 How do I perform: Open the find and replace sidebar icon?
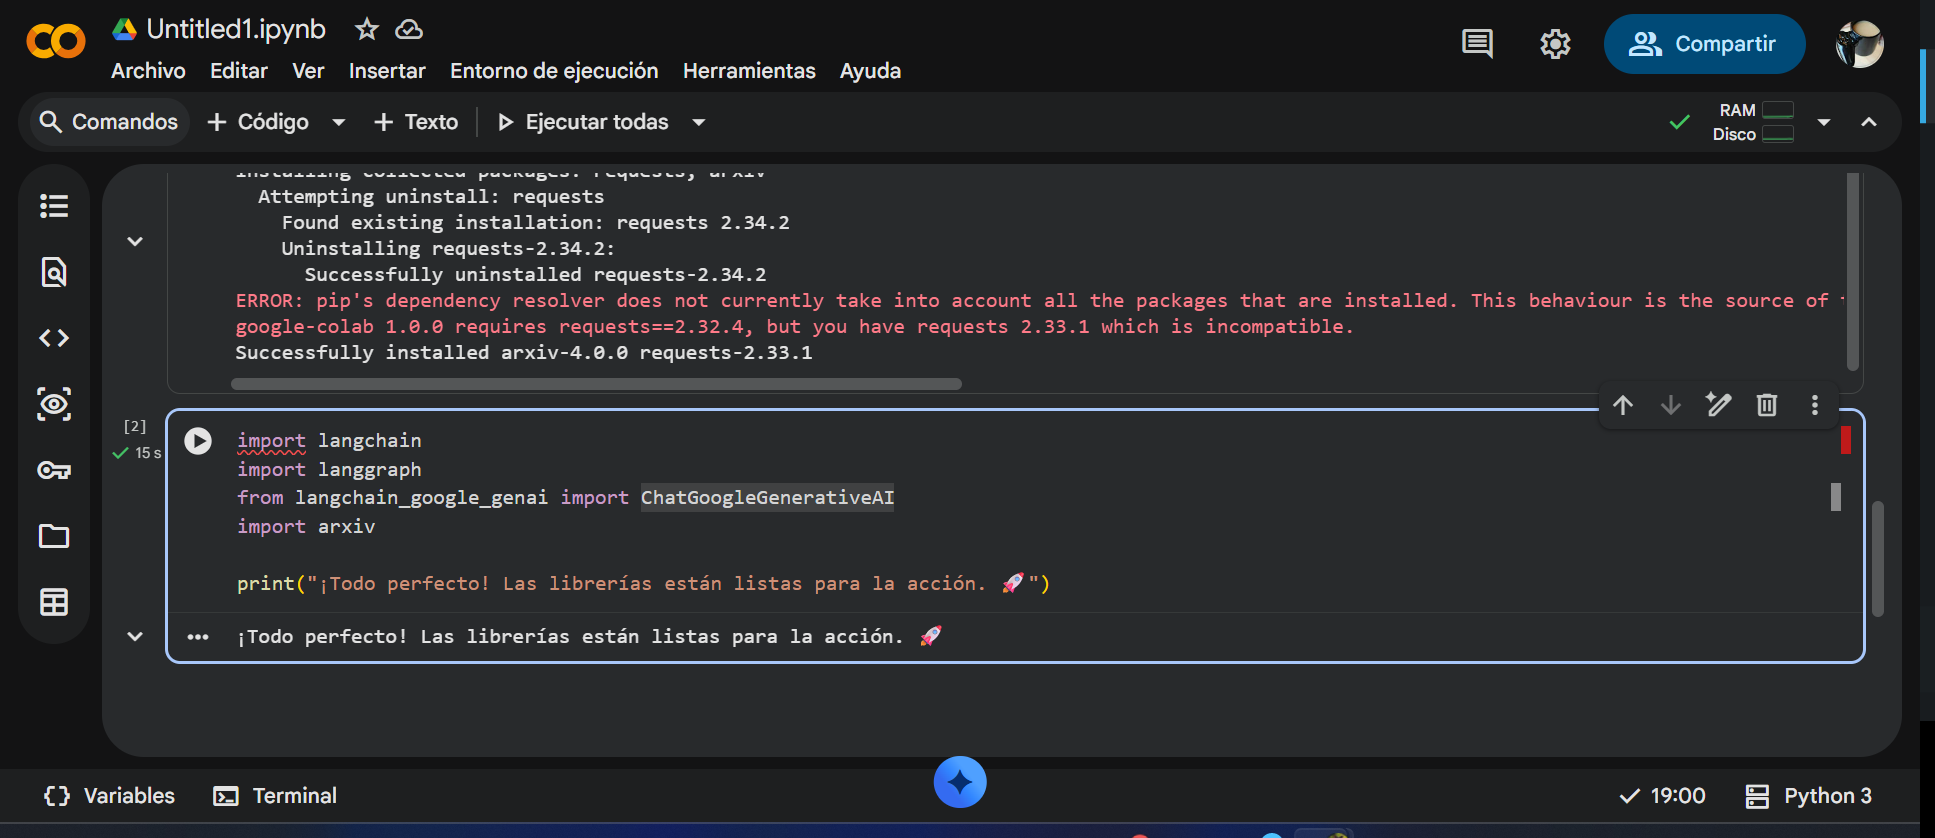(x=54, y=272)
